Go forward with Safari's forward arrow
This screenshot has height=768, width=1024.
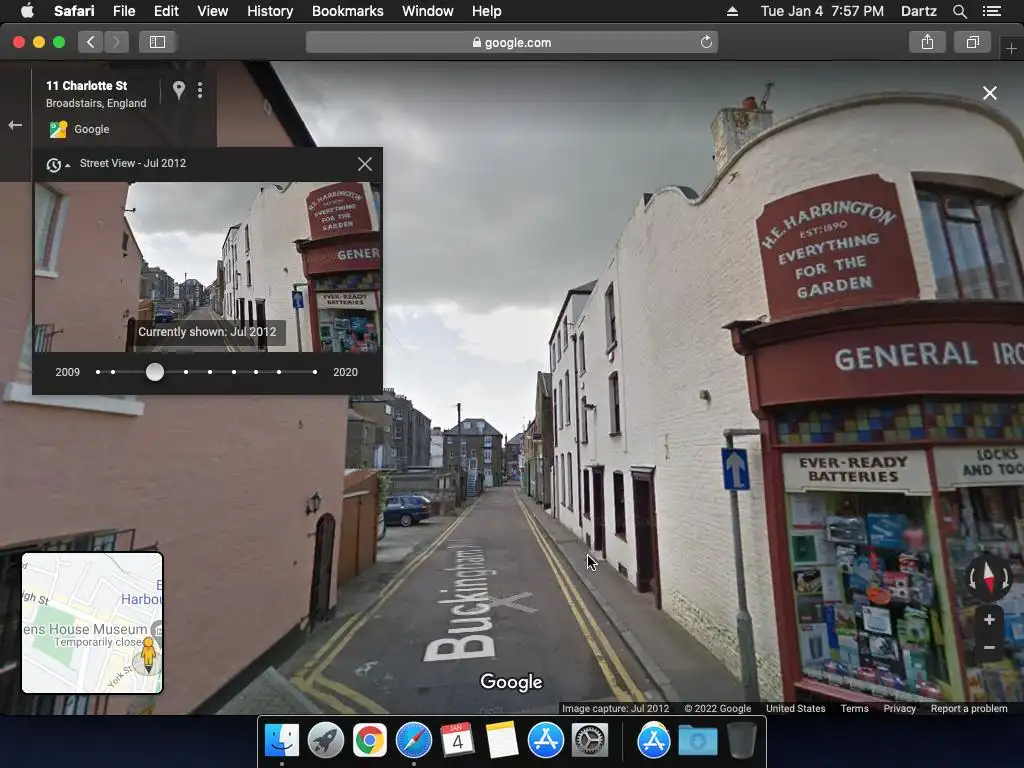[x=116, y=42]
